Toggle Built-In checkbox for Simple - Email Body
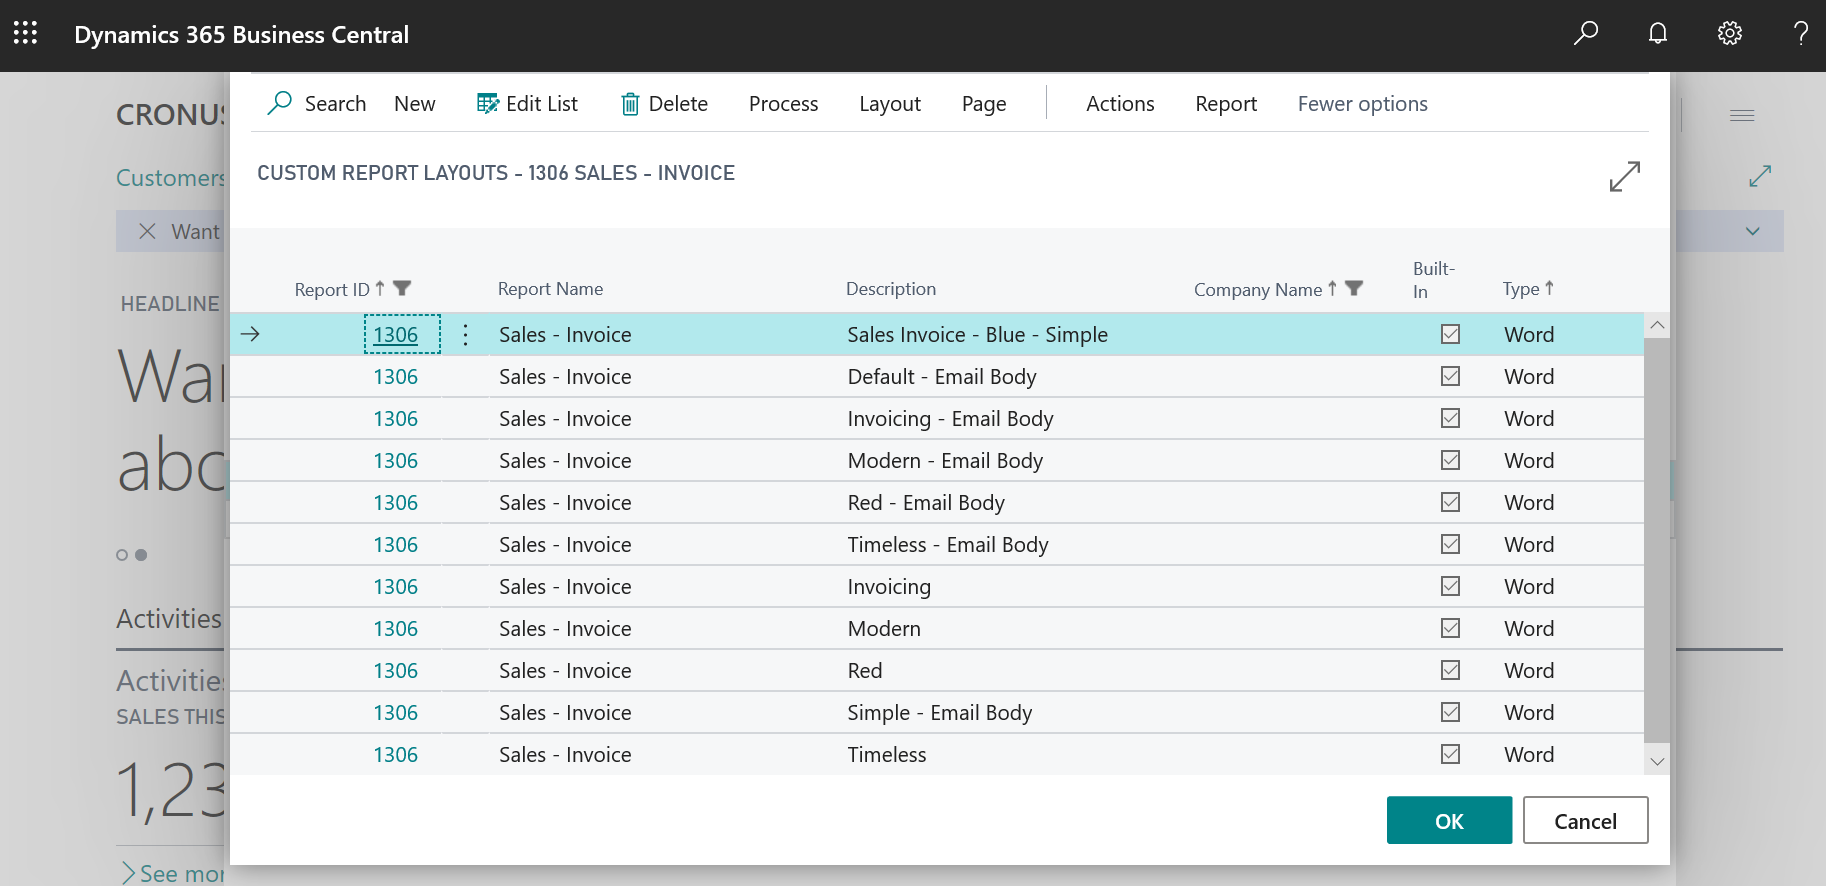Screen dimensions: 1826x886 coord(1450,712)
